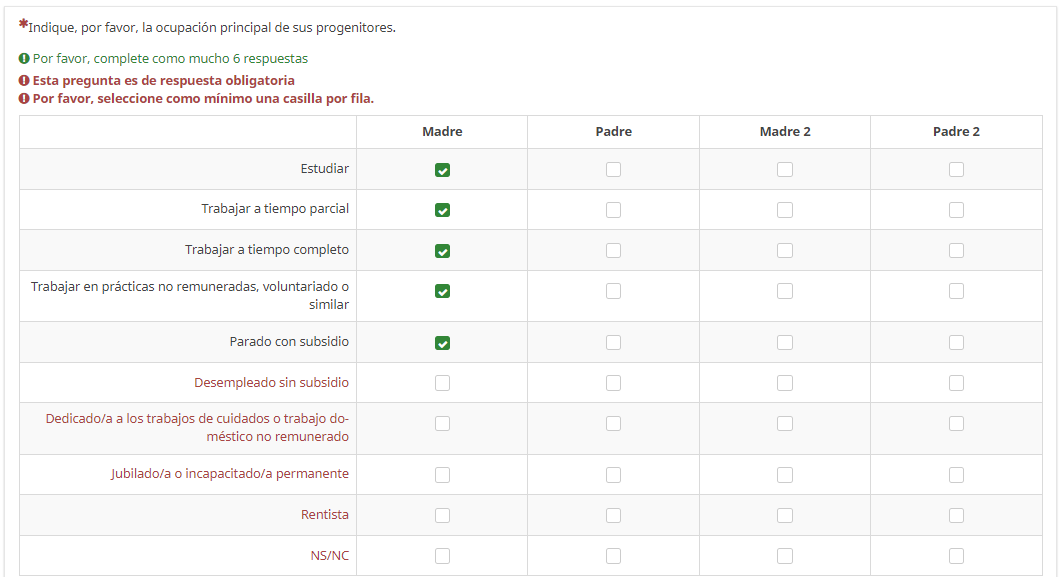Uncheck Parado con subsidio for Madre
This screenshot has height=577, width=1060.
(x=442, y=343)
